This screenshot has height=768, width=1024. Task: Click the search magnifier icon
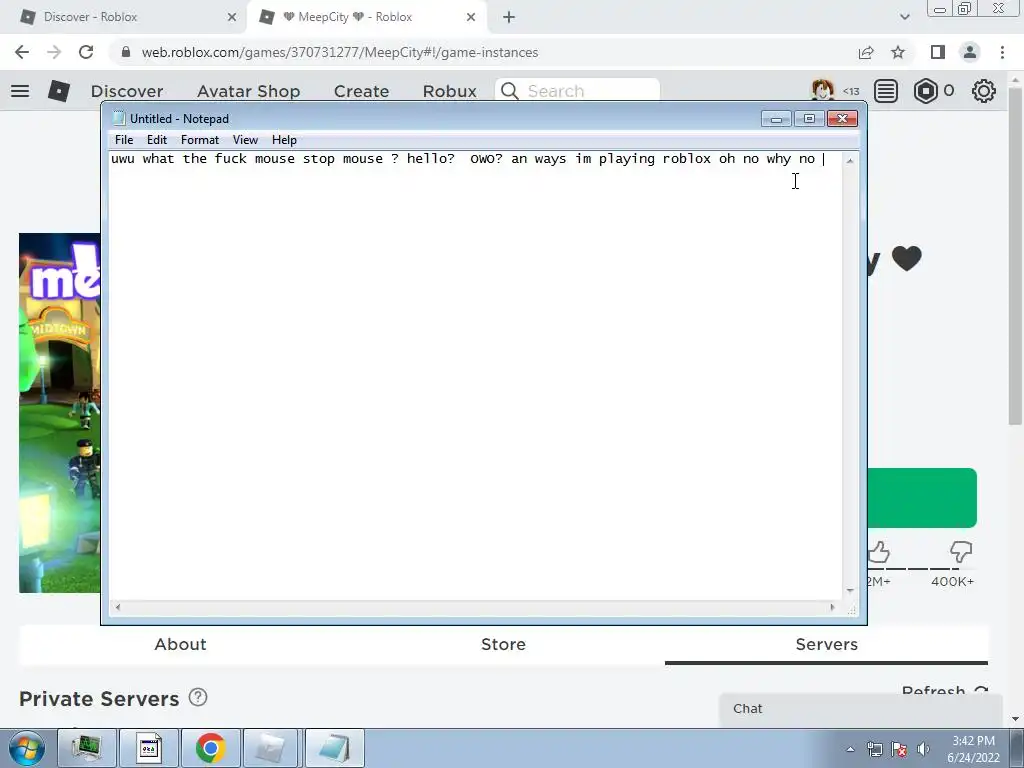point(510,91)
